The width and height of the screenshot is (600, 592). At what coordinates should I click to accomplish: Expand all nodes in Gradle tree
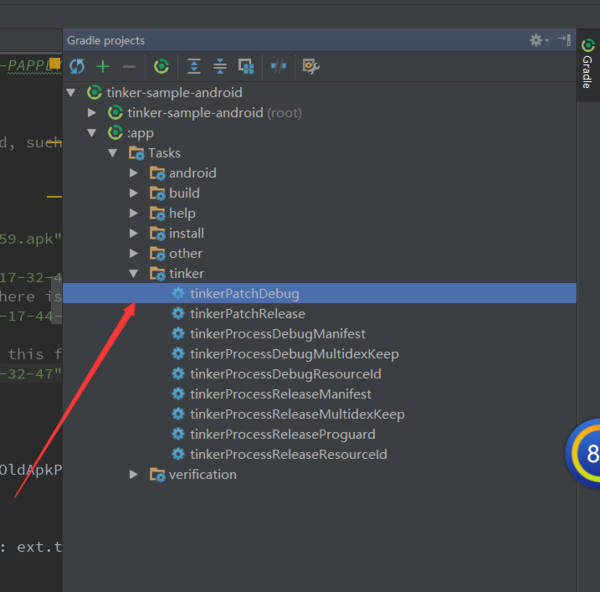pos(194,67)
